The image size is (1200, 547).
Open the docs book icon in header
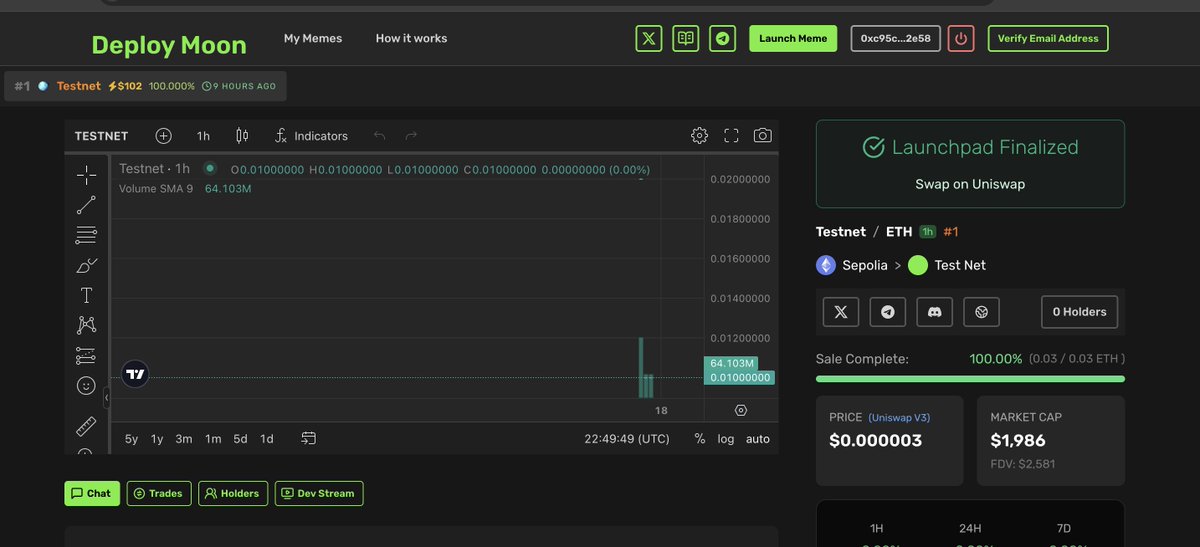[686, 39]
